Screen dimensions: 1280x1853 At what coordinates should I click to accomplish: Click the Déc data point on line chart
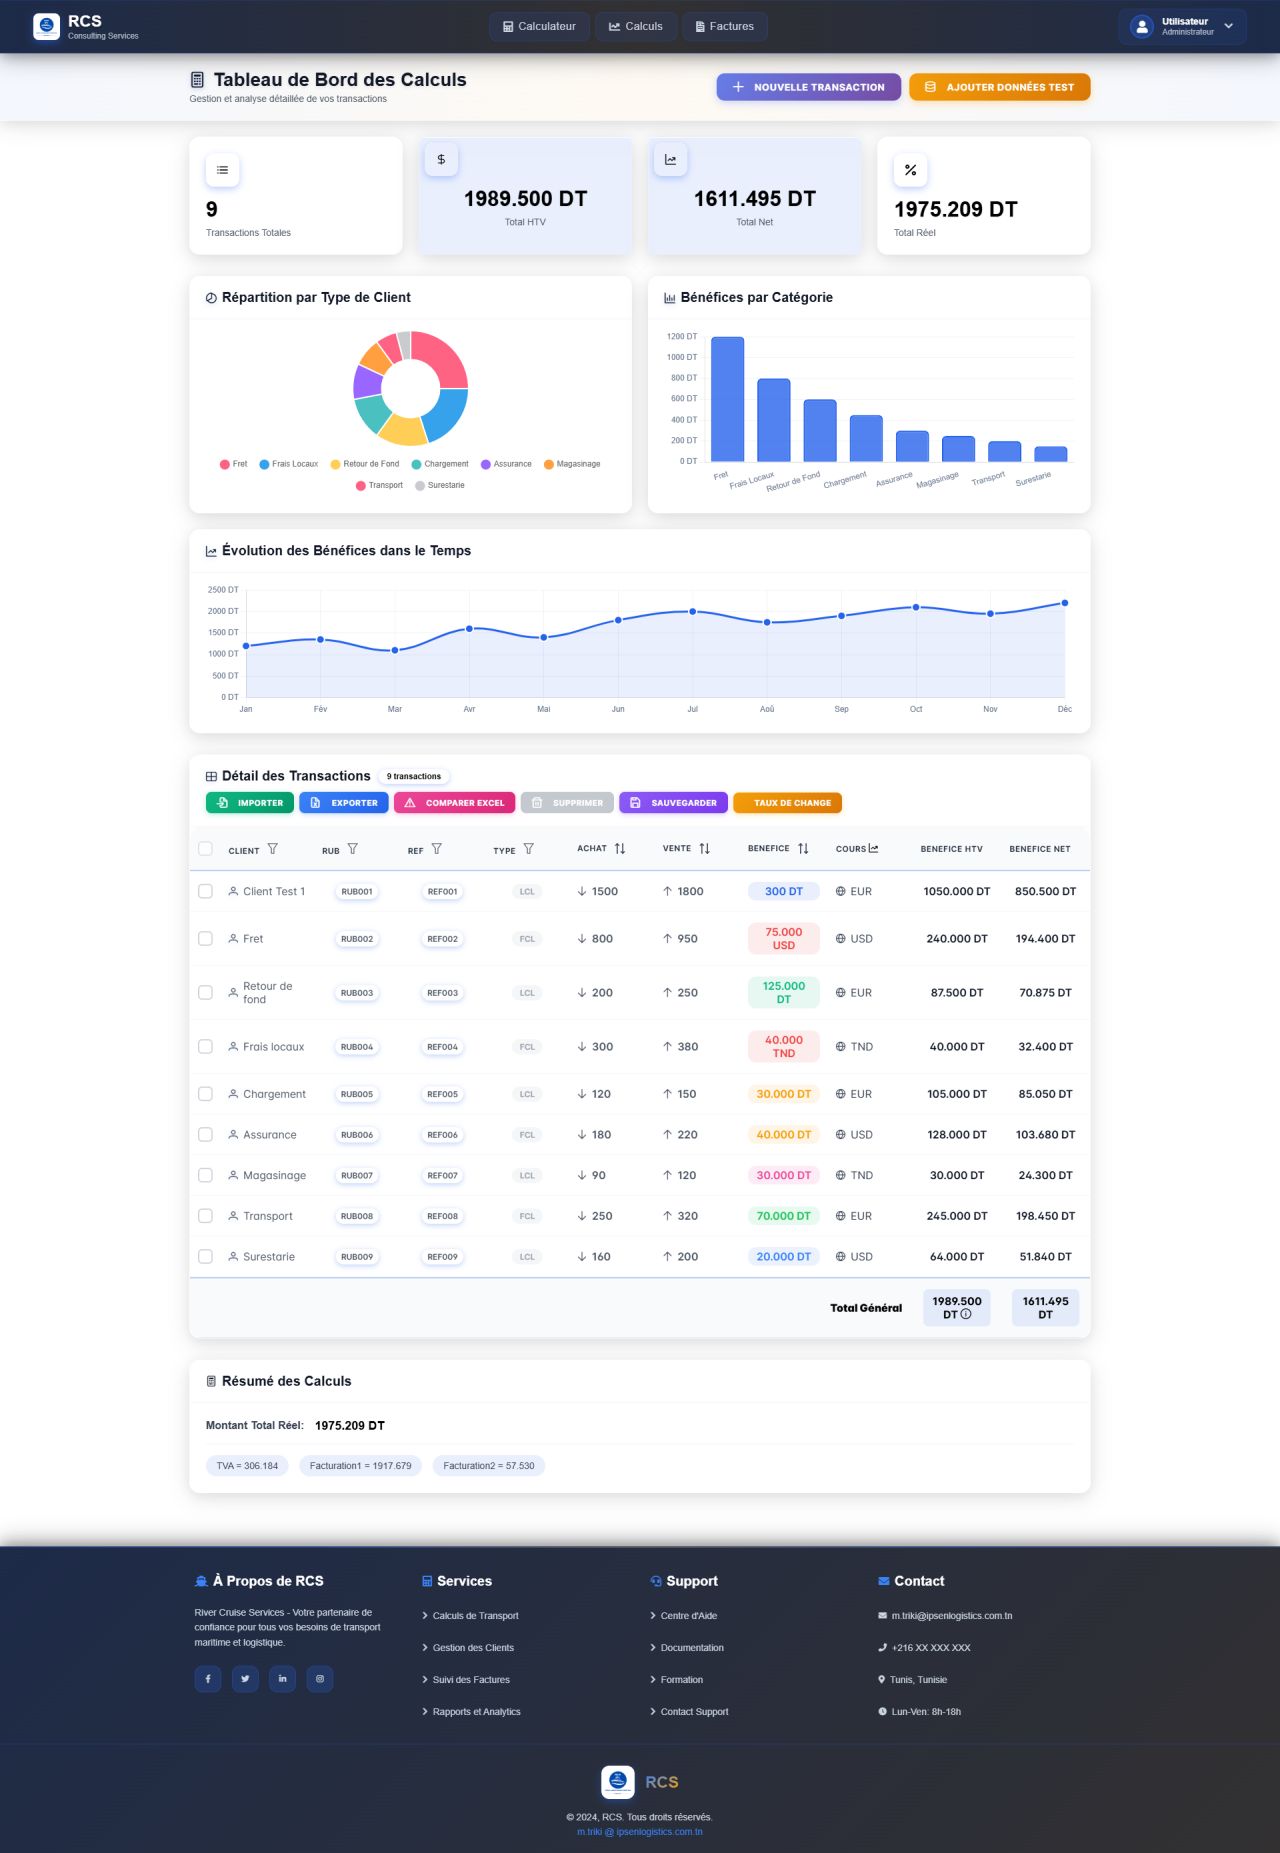pos(1065,603)
